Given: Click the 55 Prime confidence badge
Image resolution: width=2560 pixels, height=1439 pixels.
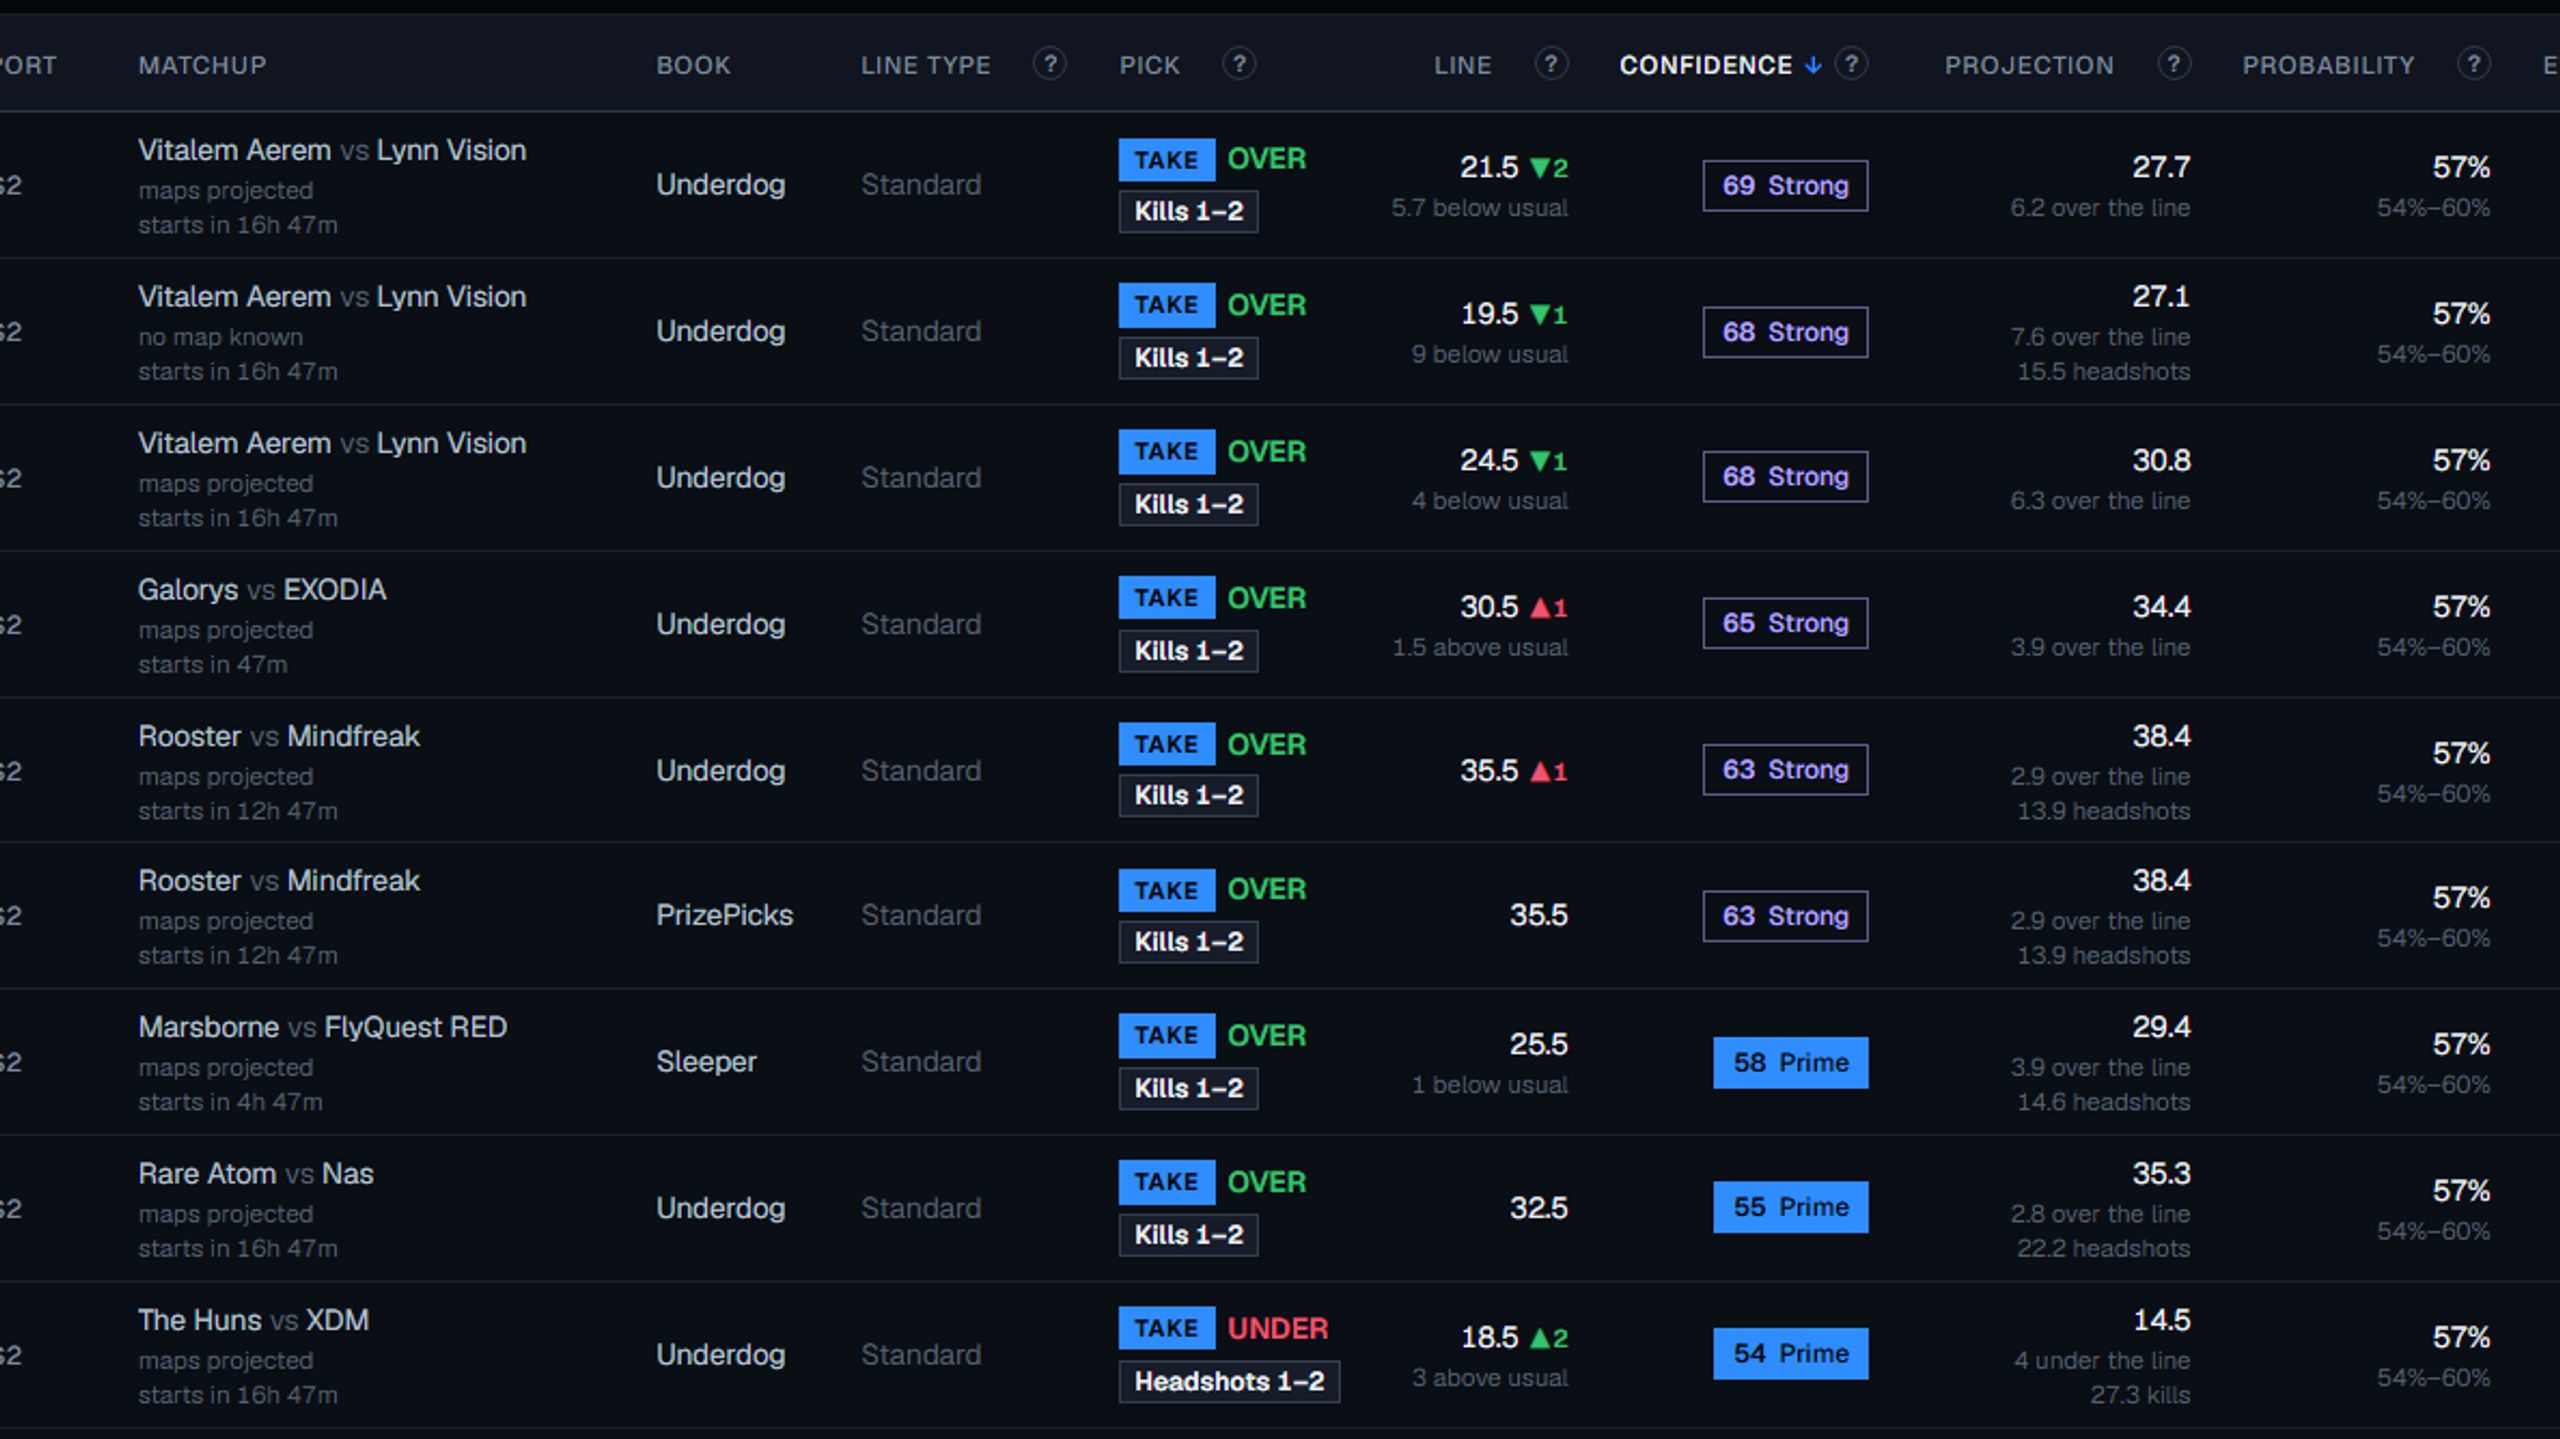Looking at the screenshot, I should (x=1790, y=1207).
